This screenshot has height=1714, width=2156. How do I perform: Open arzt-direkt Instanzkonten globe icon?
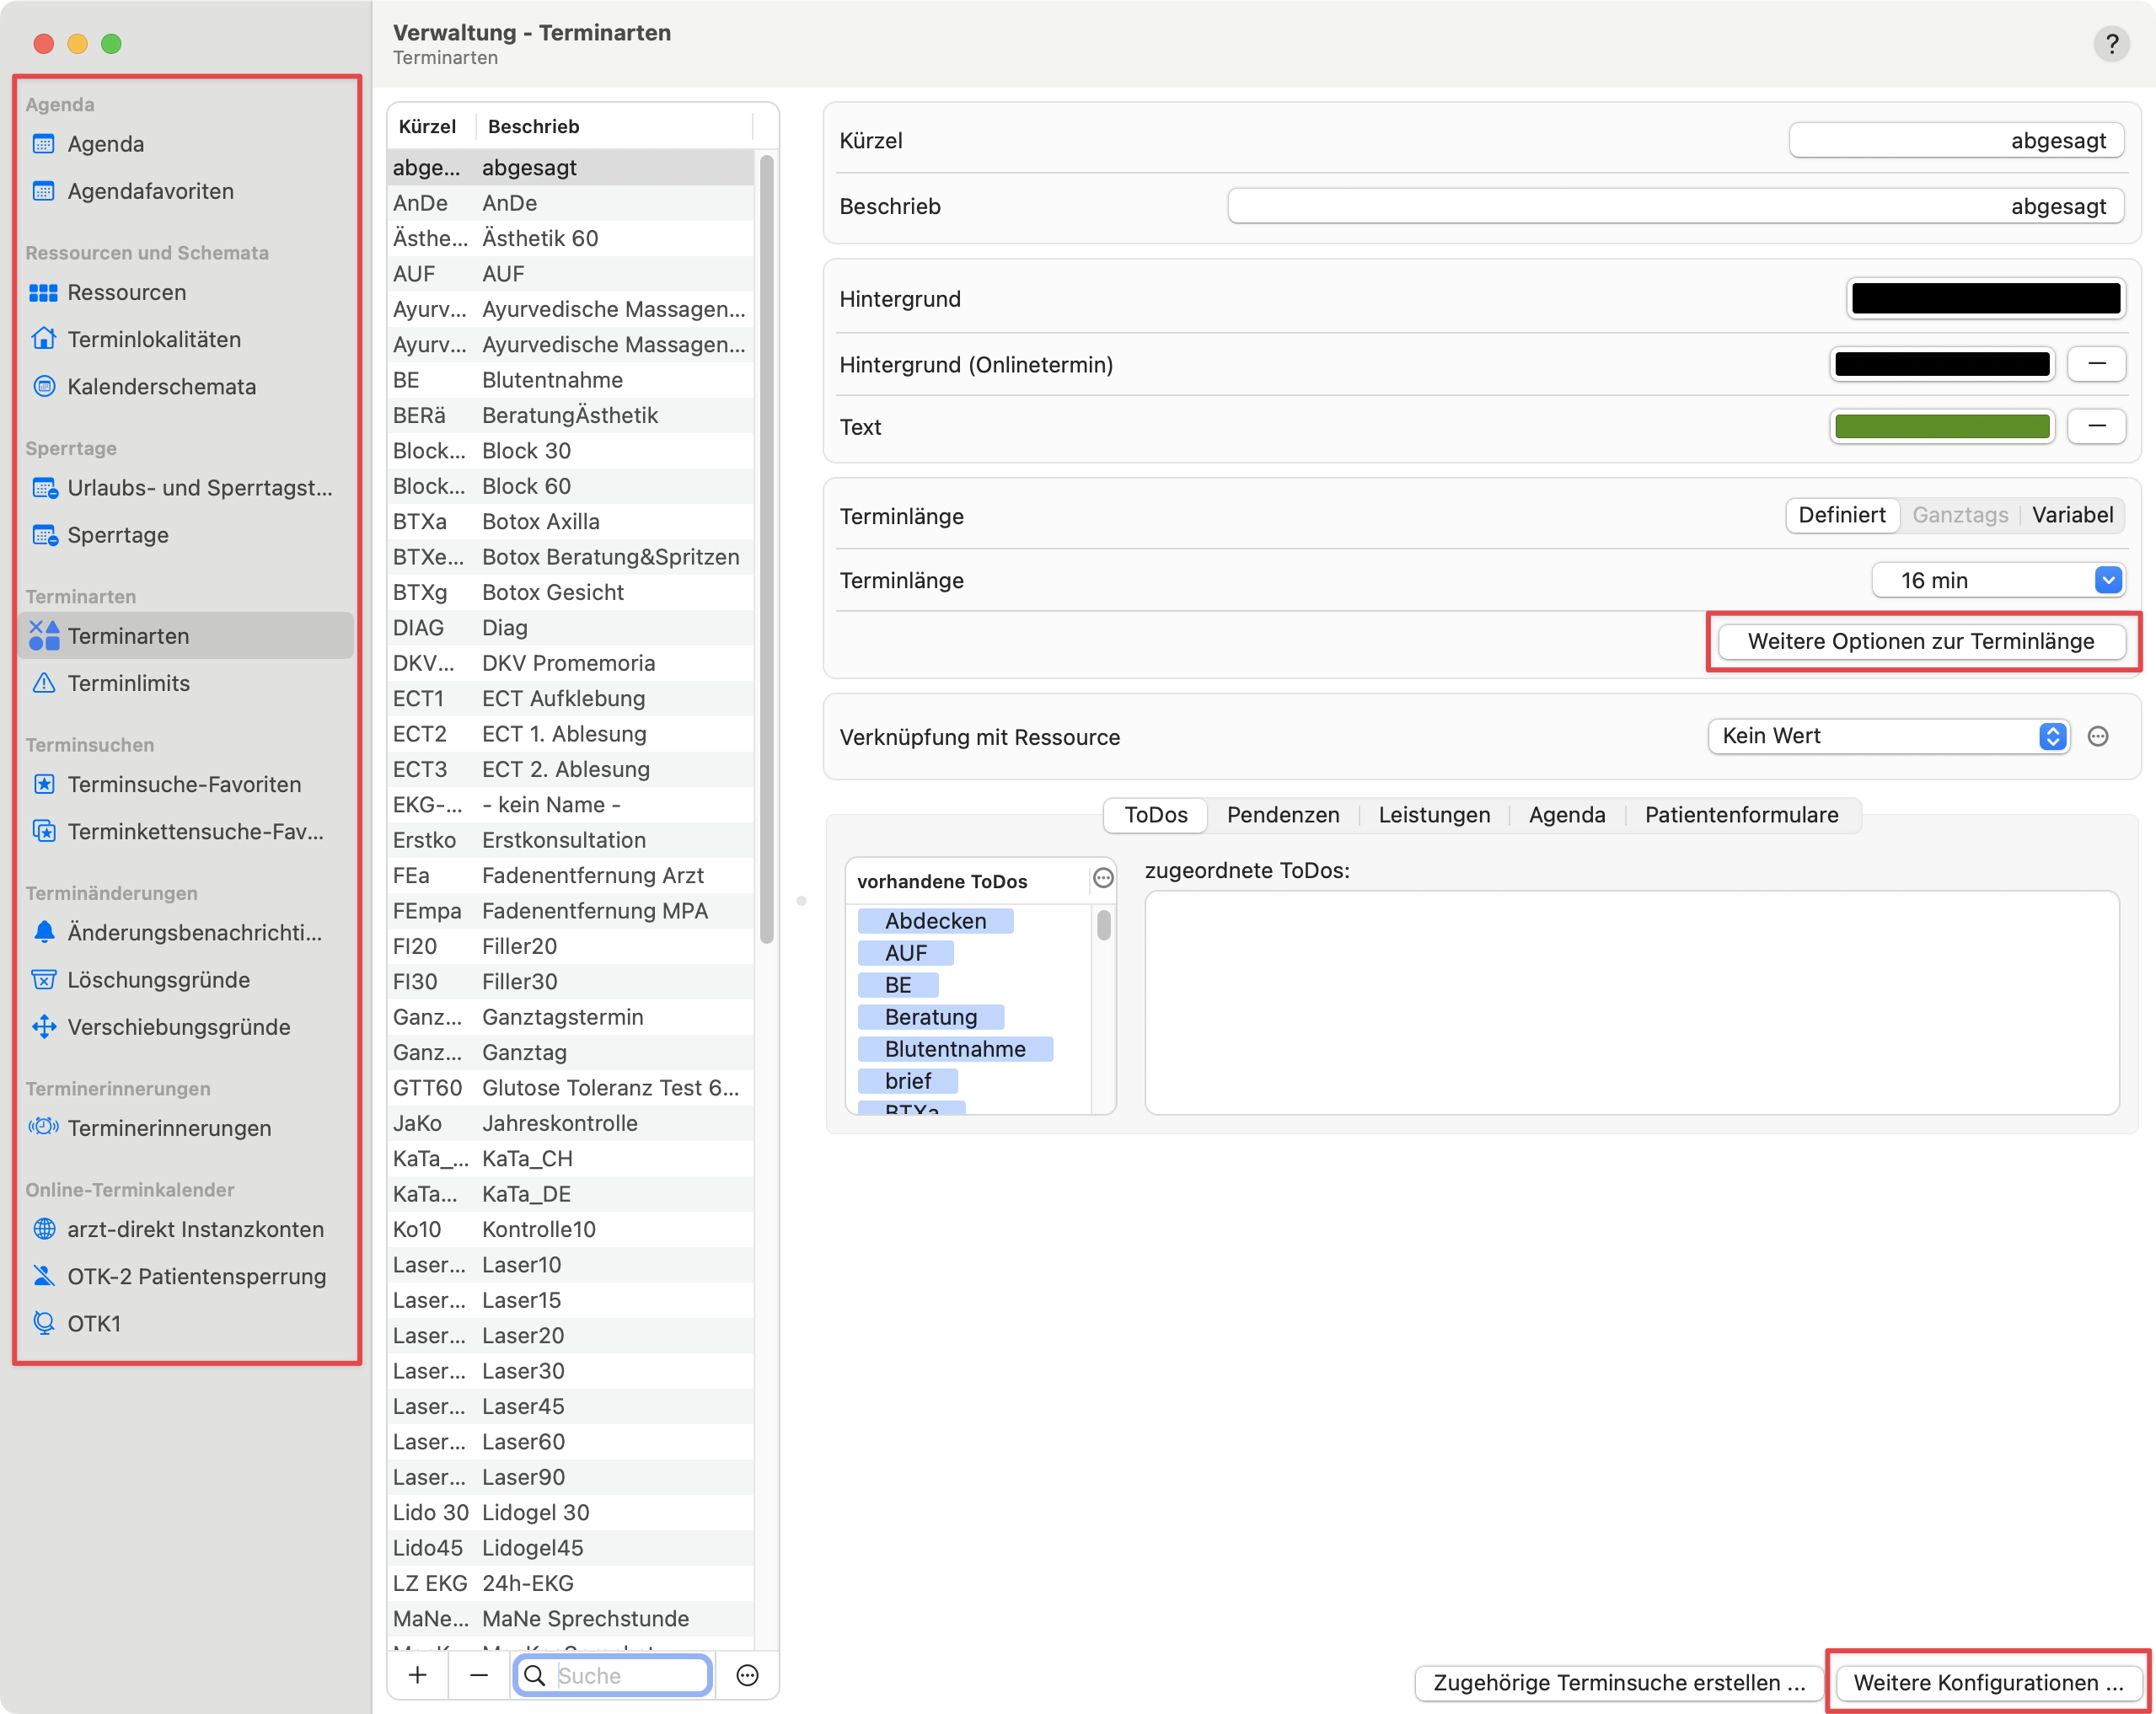point(43,1229)
